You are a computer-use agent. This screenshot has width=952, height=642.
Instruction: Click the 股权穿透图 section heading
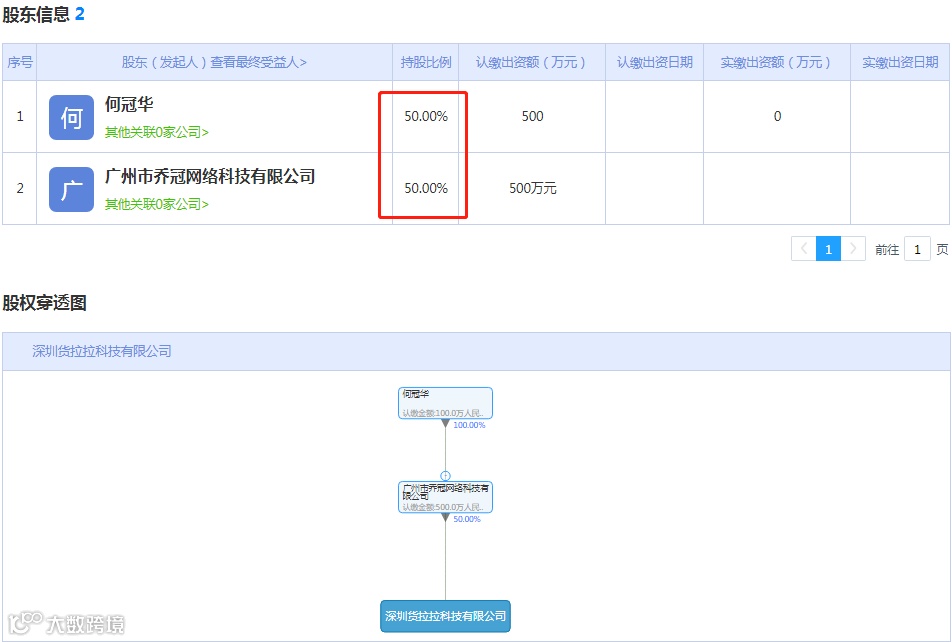(44, 302)
